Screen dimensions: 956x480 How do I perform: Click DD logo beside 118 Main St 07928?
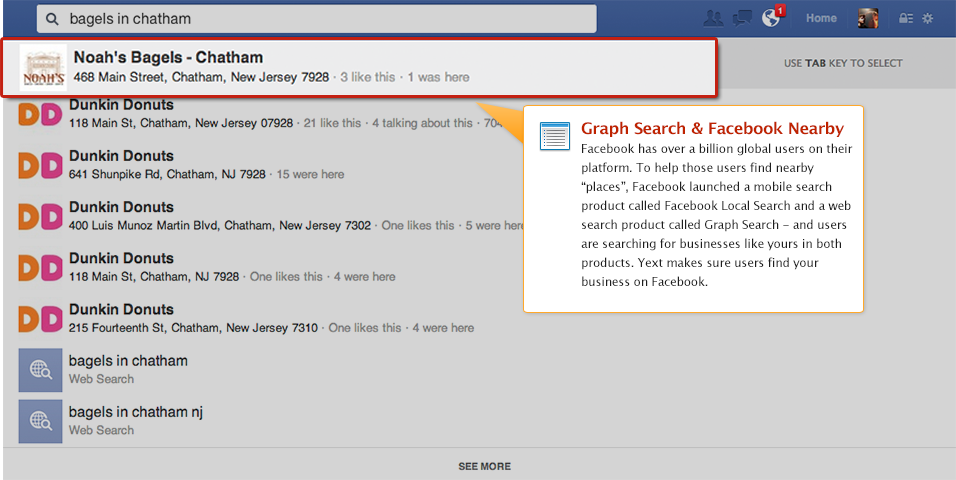40,114
